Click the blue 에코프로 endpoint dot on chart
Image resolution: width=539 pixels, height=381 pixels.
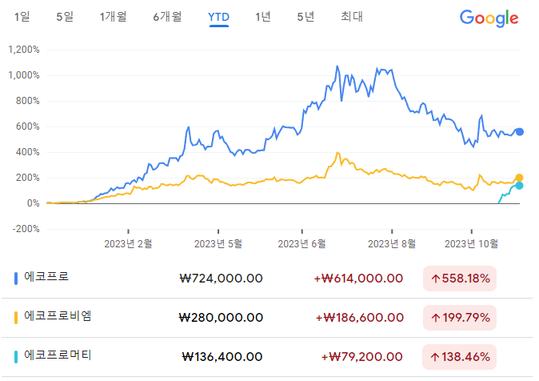pyautogui.click(x=519, y=132)
